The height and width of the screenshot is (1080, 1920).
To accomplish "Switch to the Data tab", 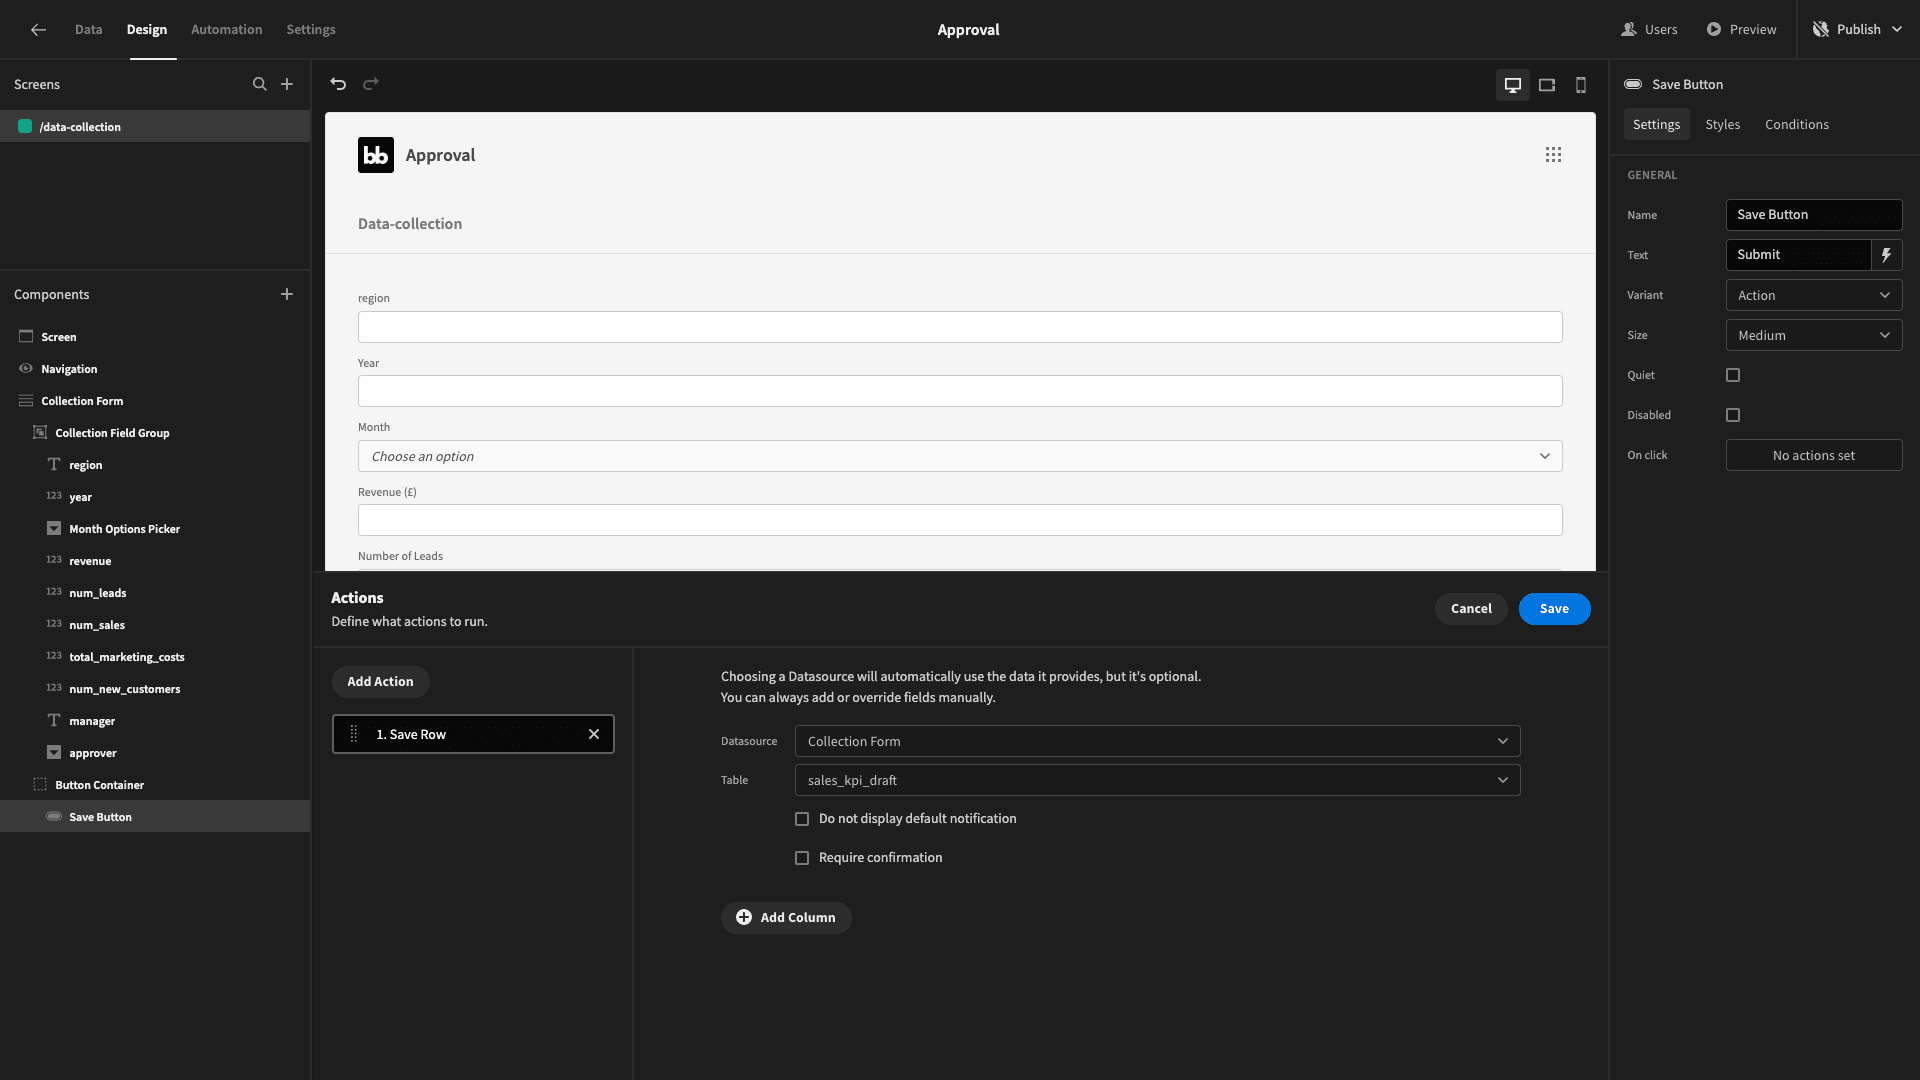I will (88, 30).
